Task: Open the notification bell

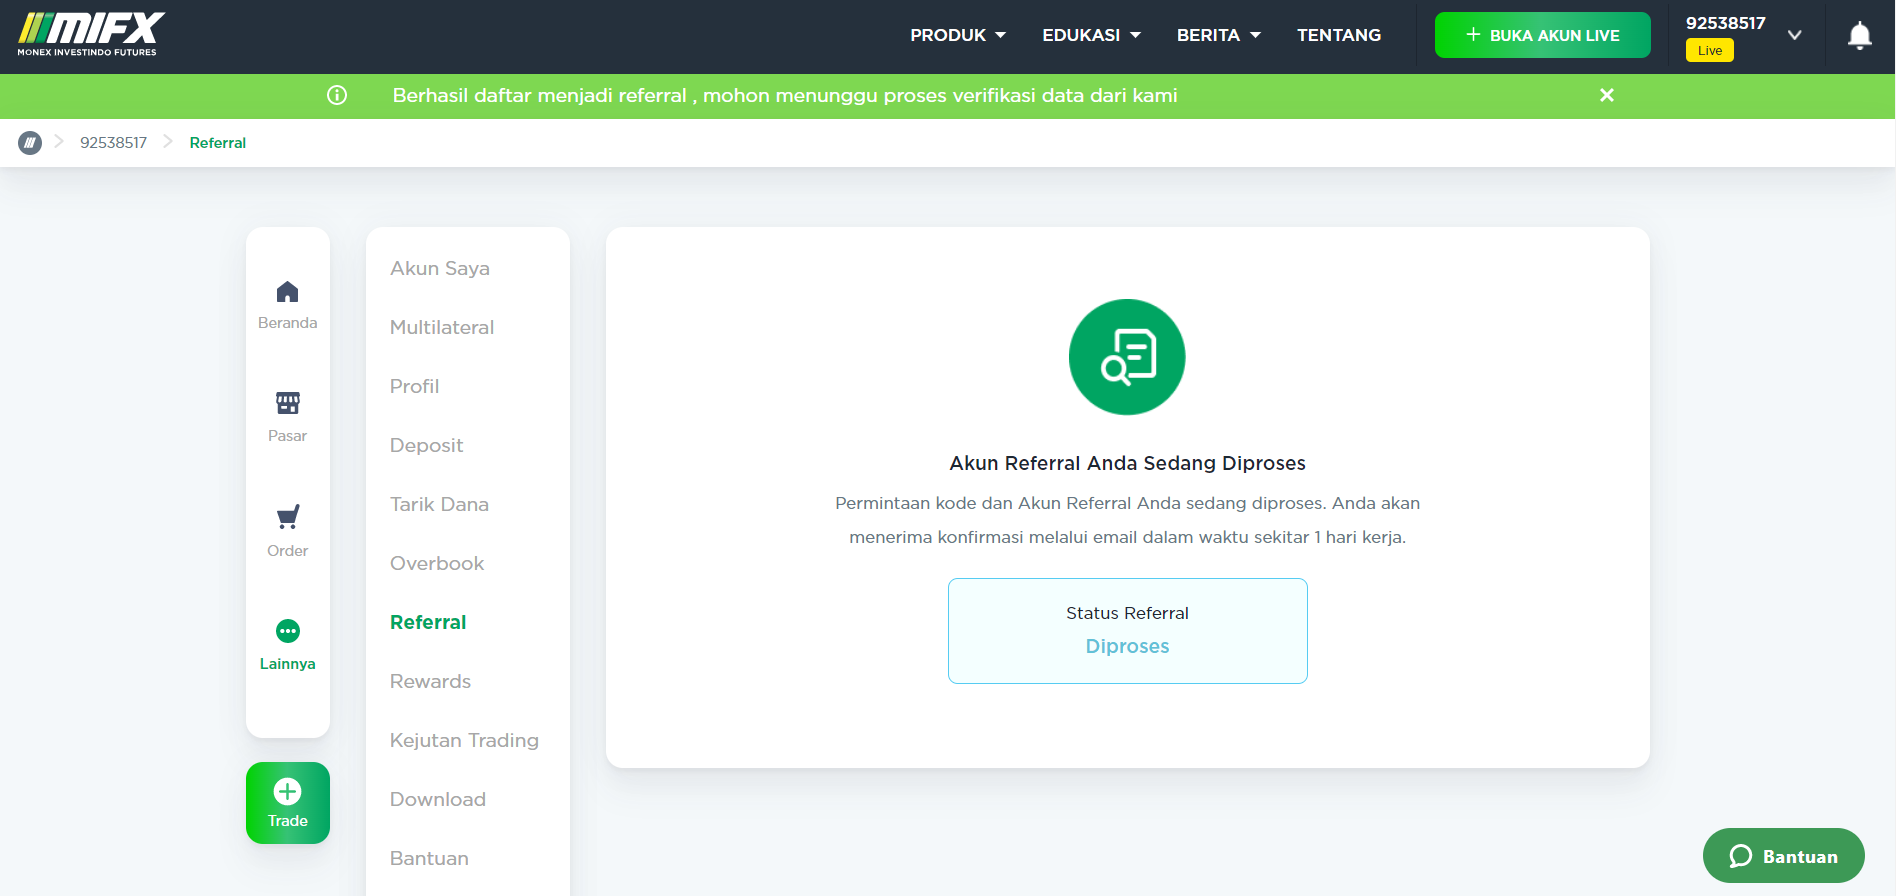Action: point(1859,36)
